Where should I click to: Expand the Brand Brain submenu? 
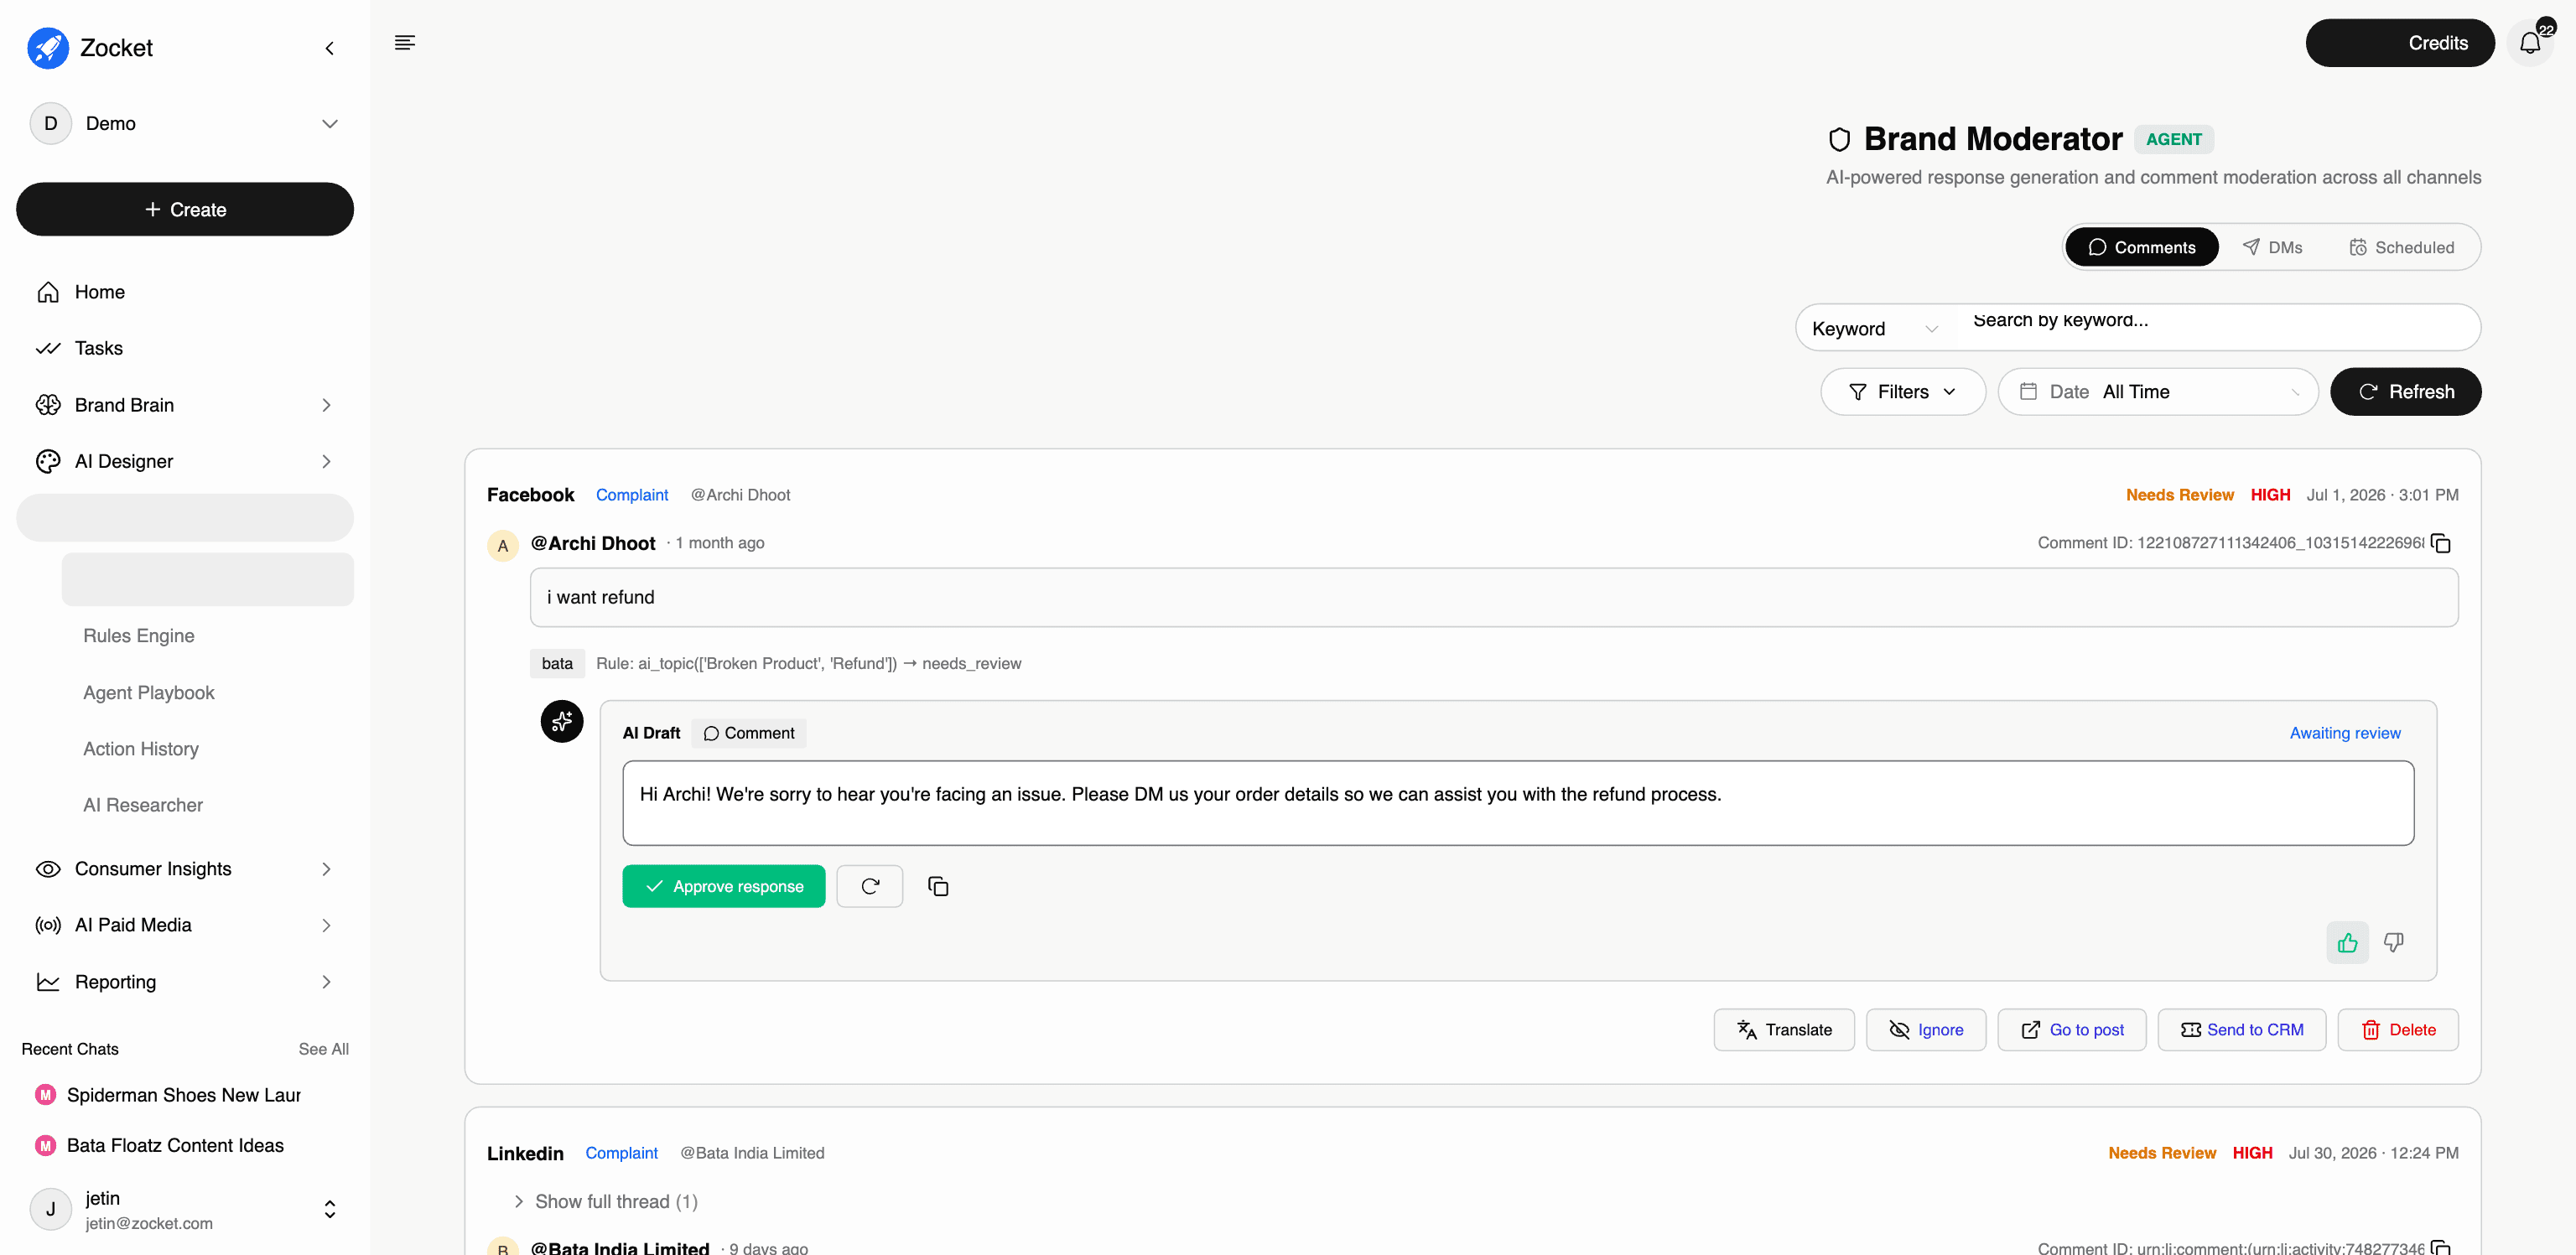click(x=327, y=405)
